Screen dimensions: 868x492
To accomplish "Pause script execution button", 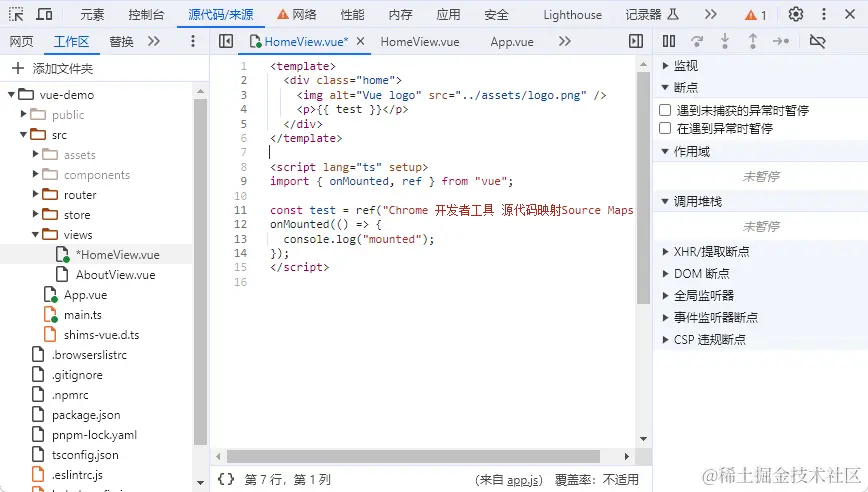I will (669, 41).
